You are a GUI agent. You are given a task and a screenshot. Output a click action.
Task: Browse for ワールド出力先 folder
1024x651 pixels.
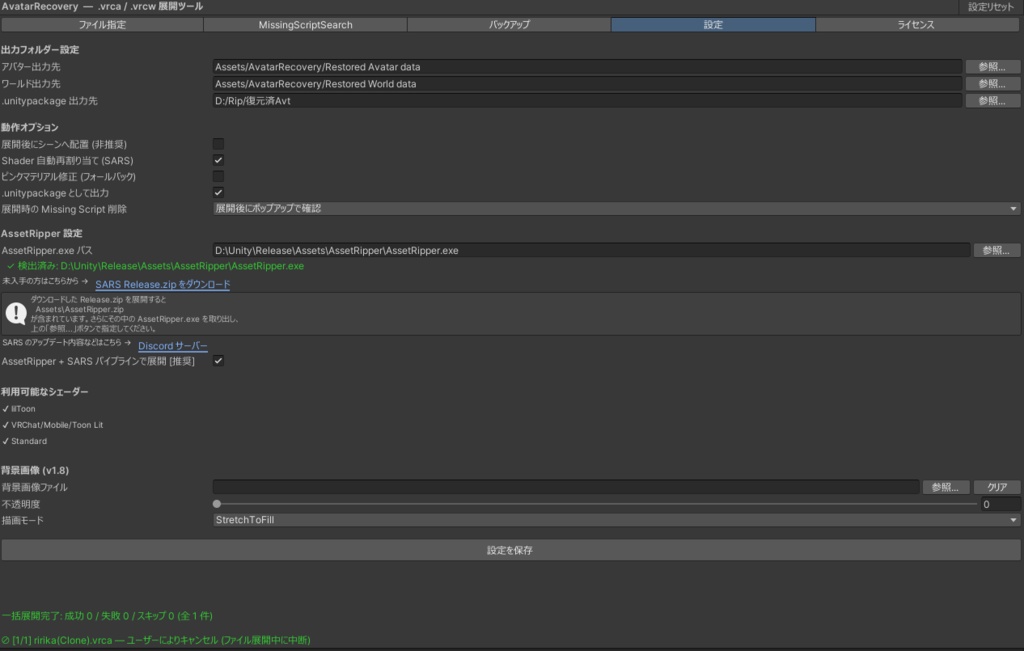click(992, 84)
